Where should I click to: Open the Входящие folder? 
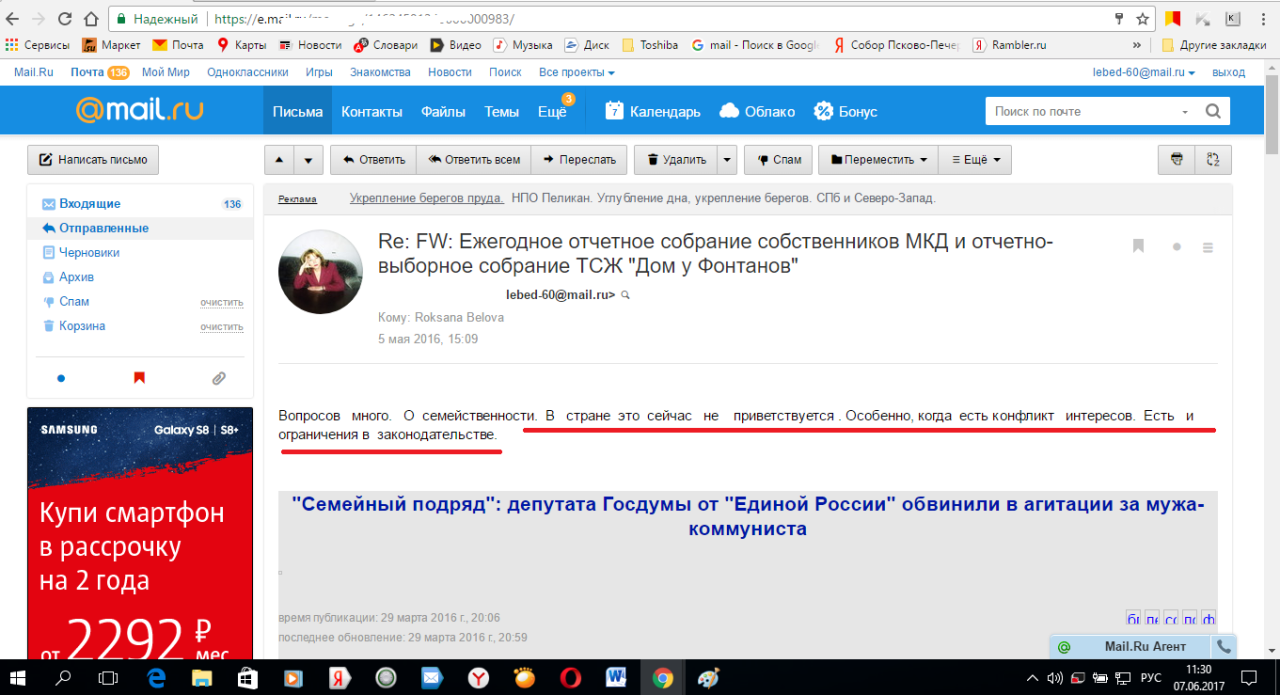(x=89, y=204)
